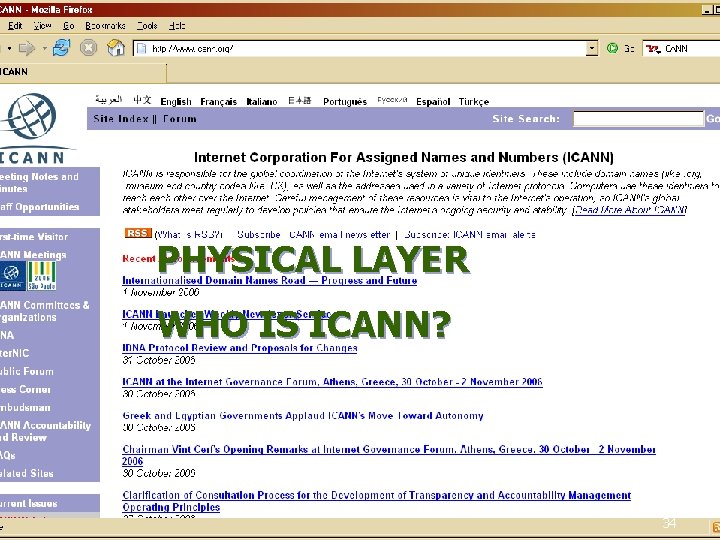This screenshot has height=540, width=720.
Task: Go to Home page icon
Action: (115, 48)
